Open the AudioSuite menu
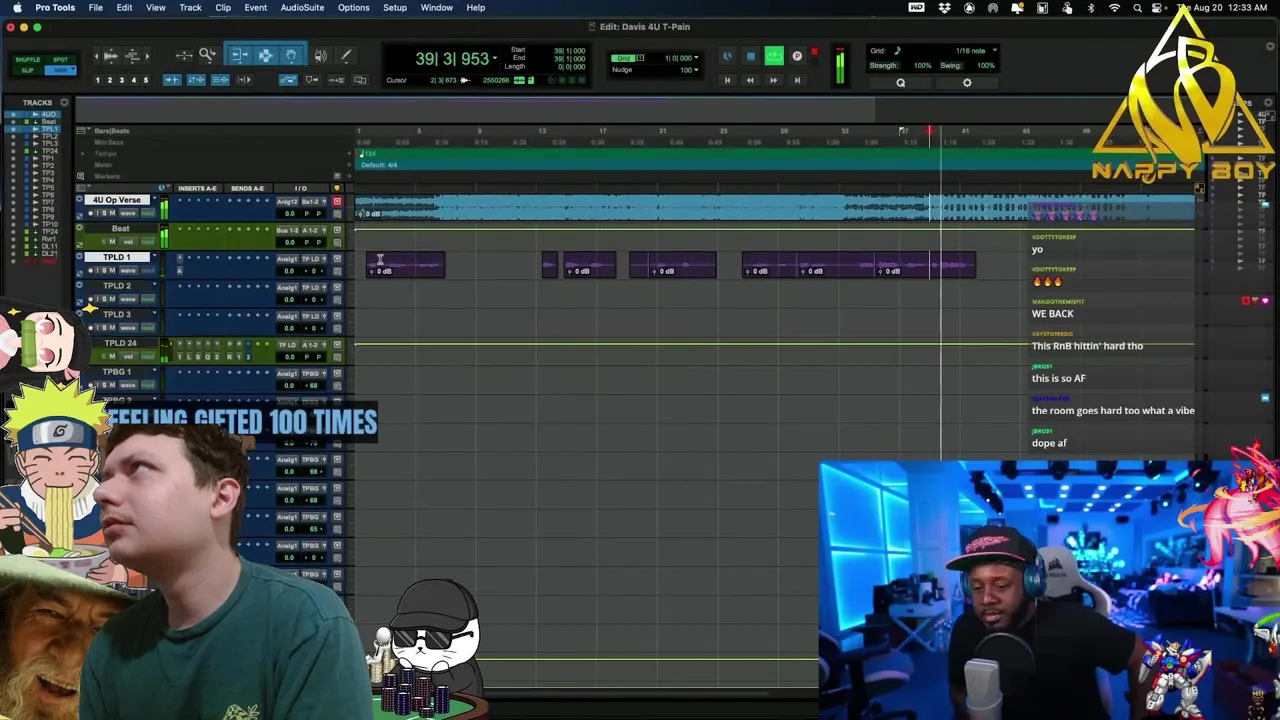Screen dimensions: 1280x720 pos(302,7)
